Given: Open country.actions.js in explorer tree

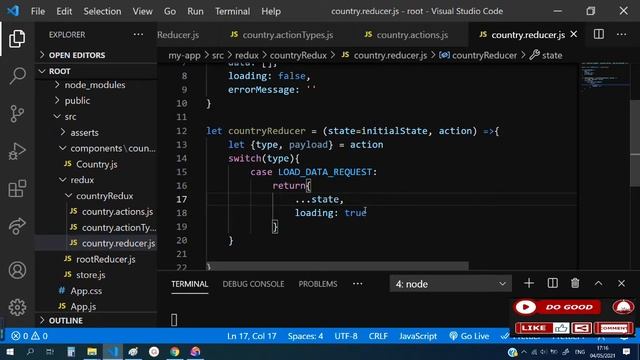Looking at the screenshot, I should pyautogui.click(x=96, y=211).
